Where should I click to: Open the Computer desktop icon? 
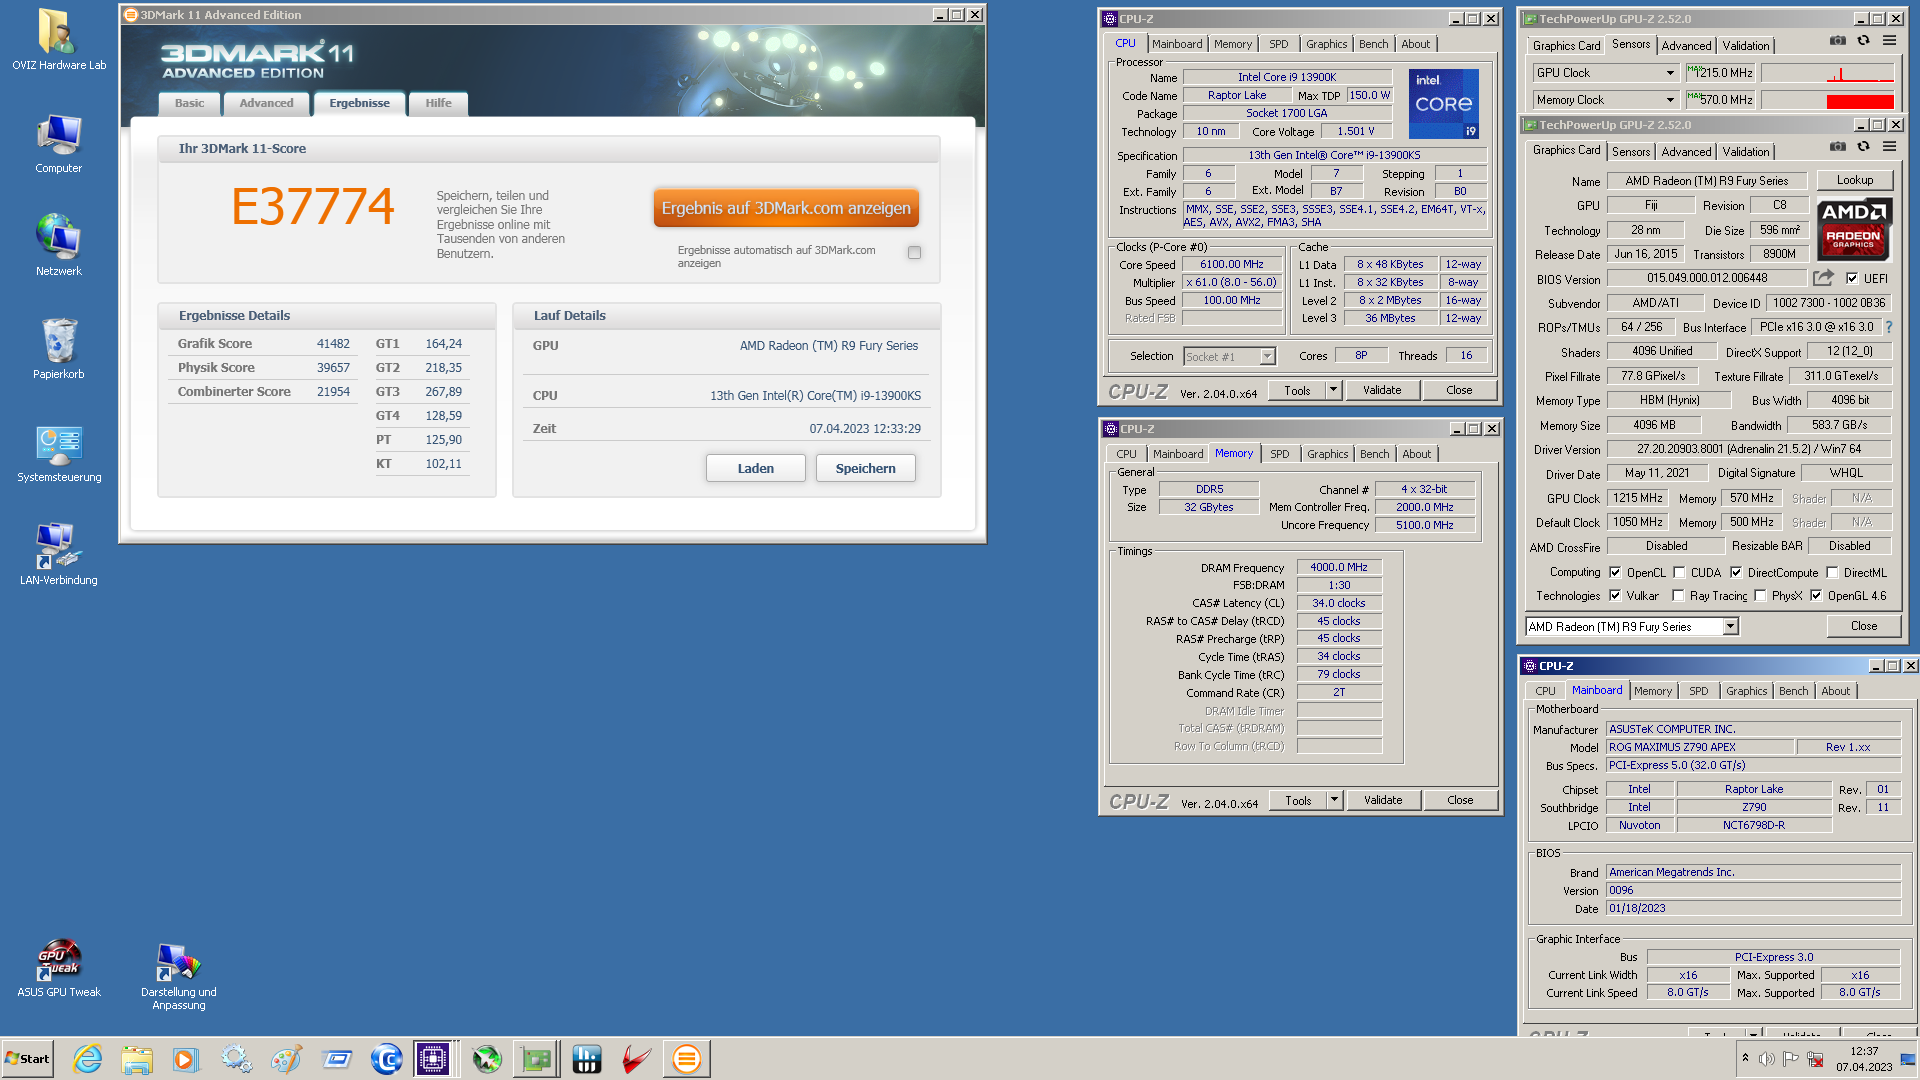(x=58, y=143)
